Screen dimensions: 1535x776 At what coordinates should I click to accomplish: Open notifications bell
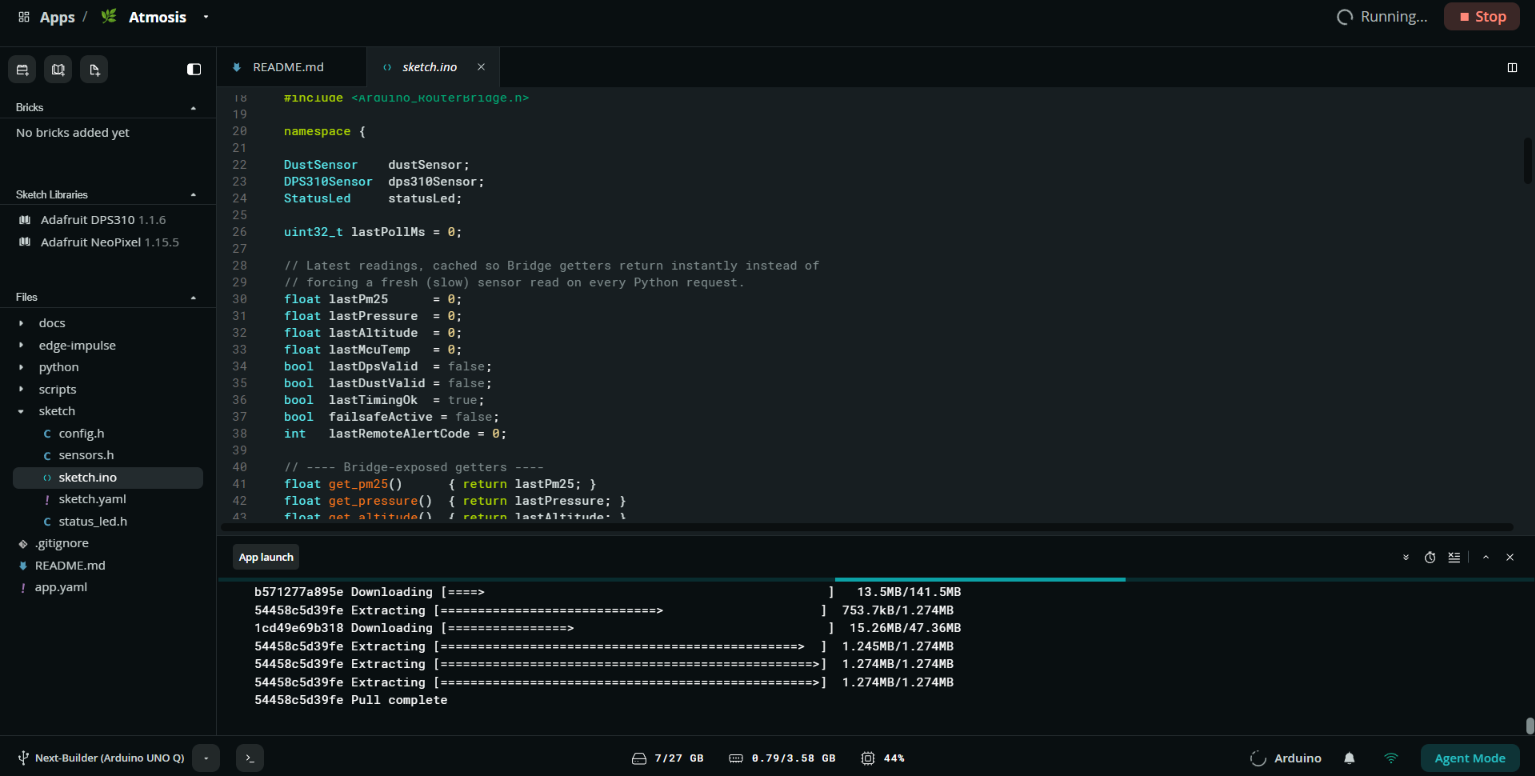pos(1349,758)
